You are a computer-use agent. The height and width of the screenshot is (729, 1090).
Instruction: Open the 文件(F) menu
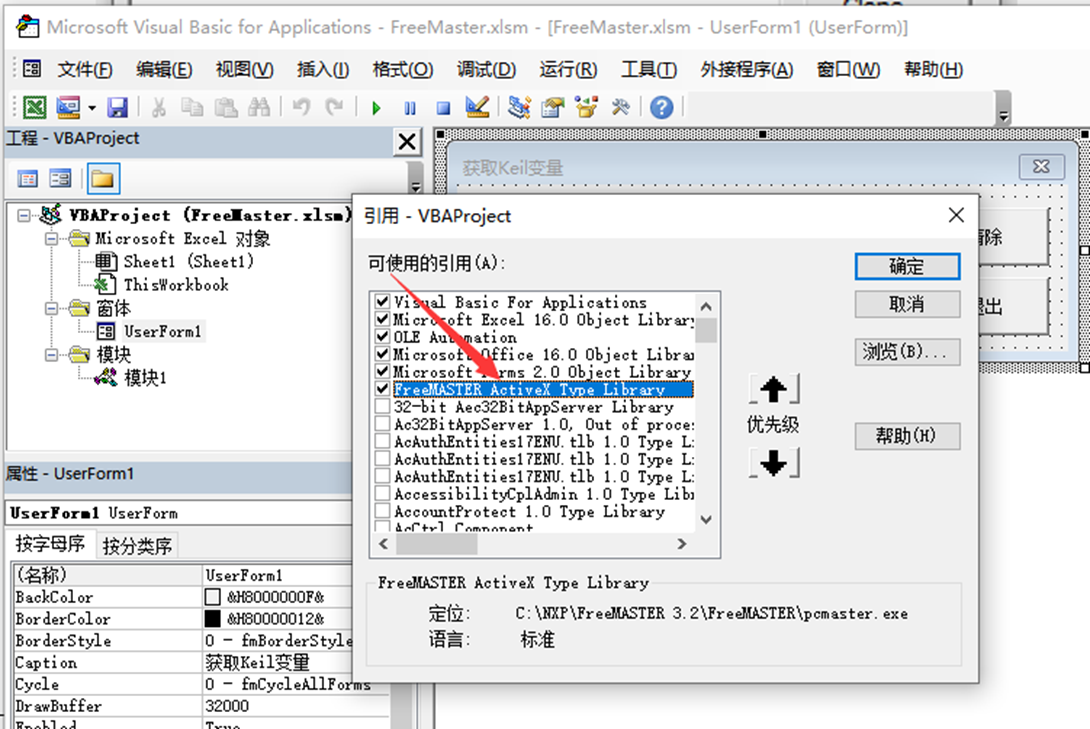[85, 69]
